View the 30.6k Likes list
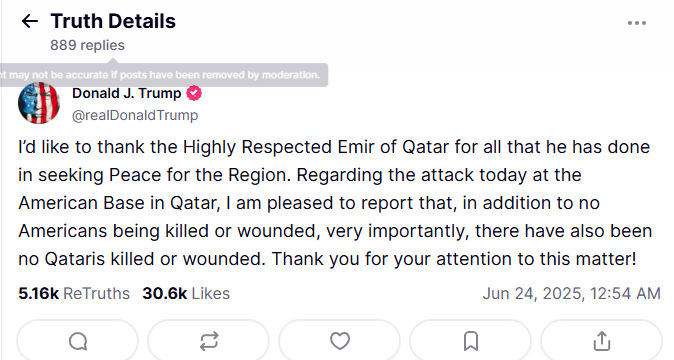 point(186,293)
